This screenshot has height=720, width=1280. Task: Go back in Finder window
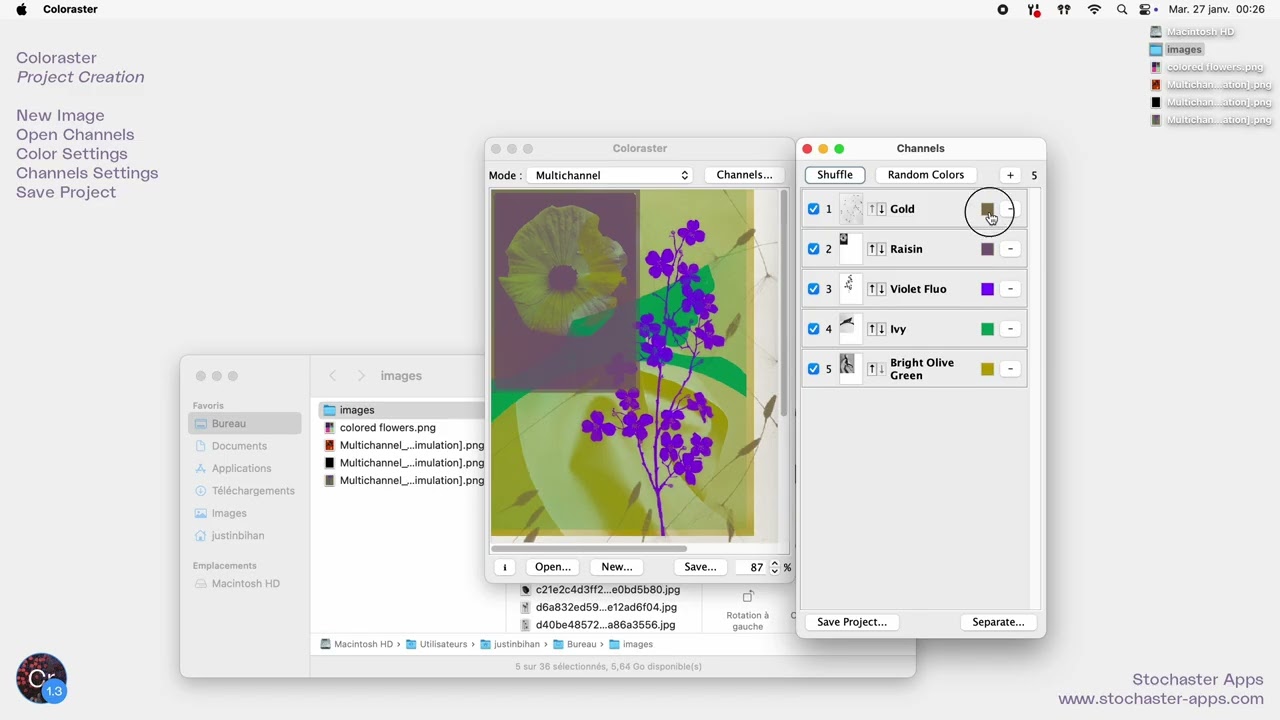(333, 376)
